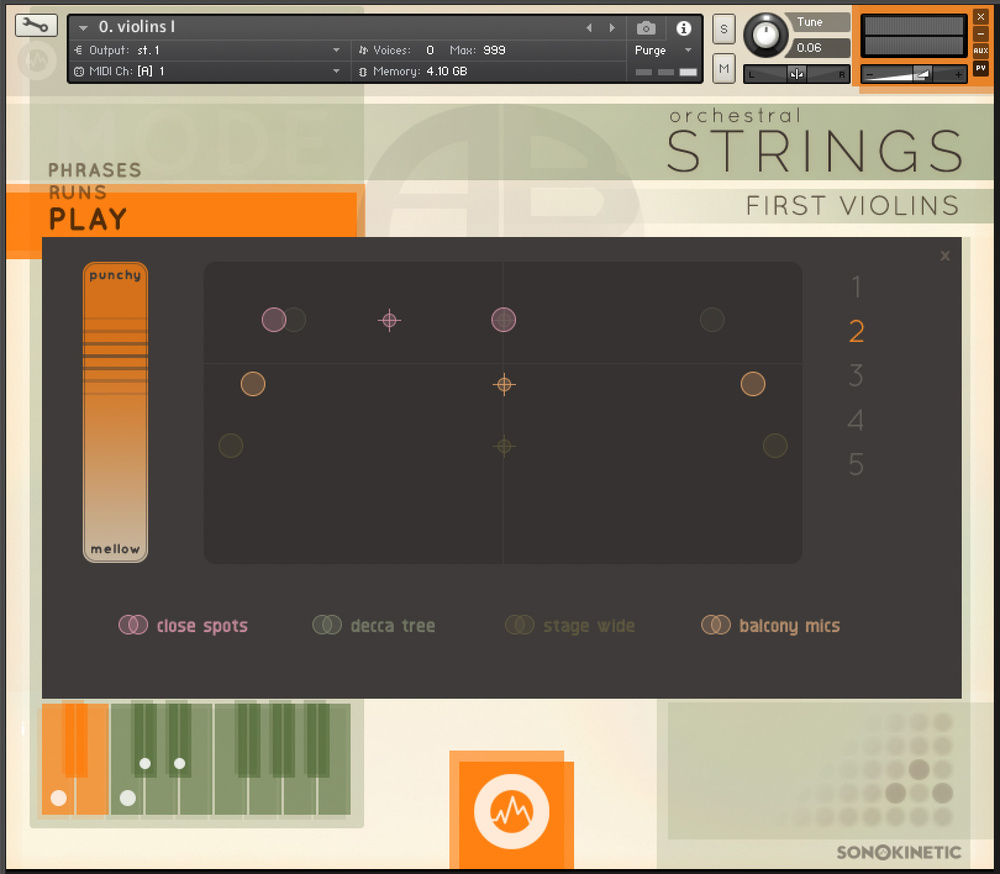
Task: Close the mic mixer panel
Action: 945,256
